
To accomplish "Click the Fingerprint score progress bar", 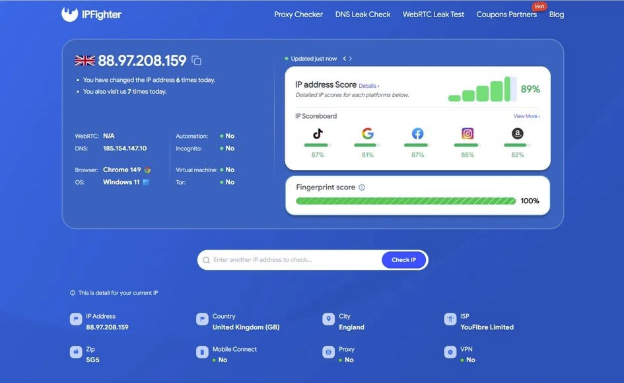I will pos(406,201).
